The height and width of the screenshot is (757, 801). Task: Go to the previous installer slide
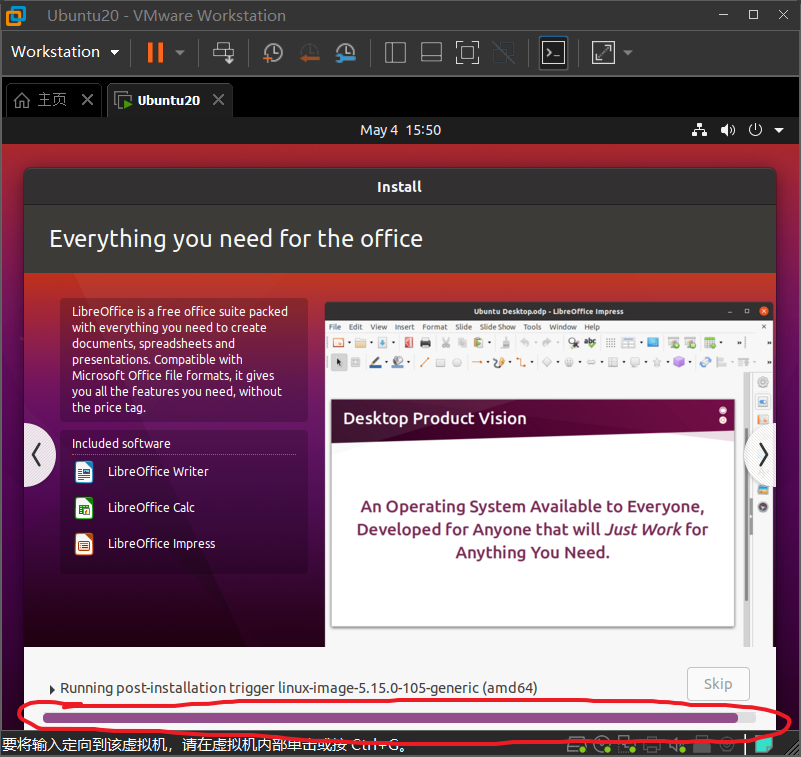[39, 455]
